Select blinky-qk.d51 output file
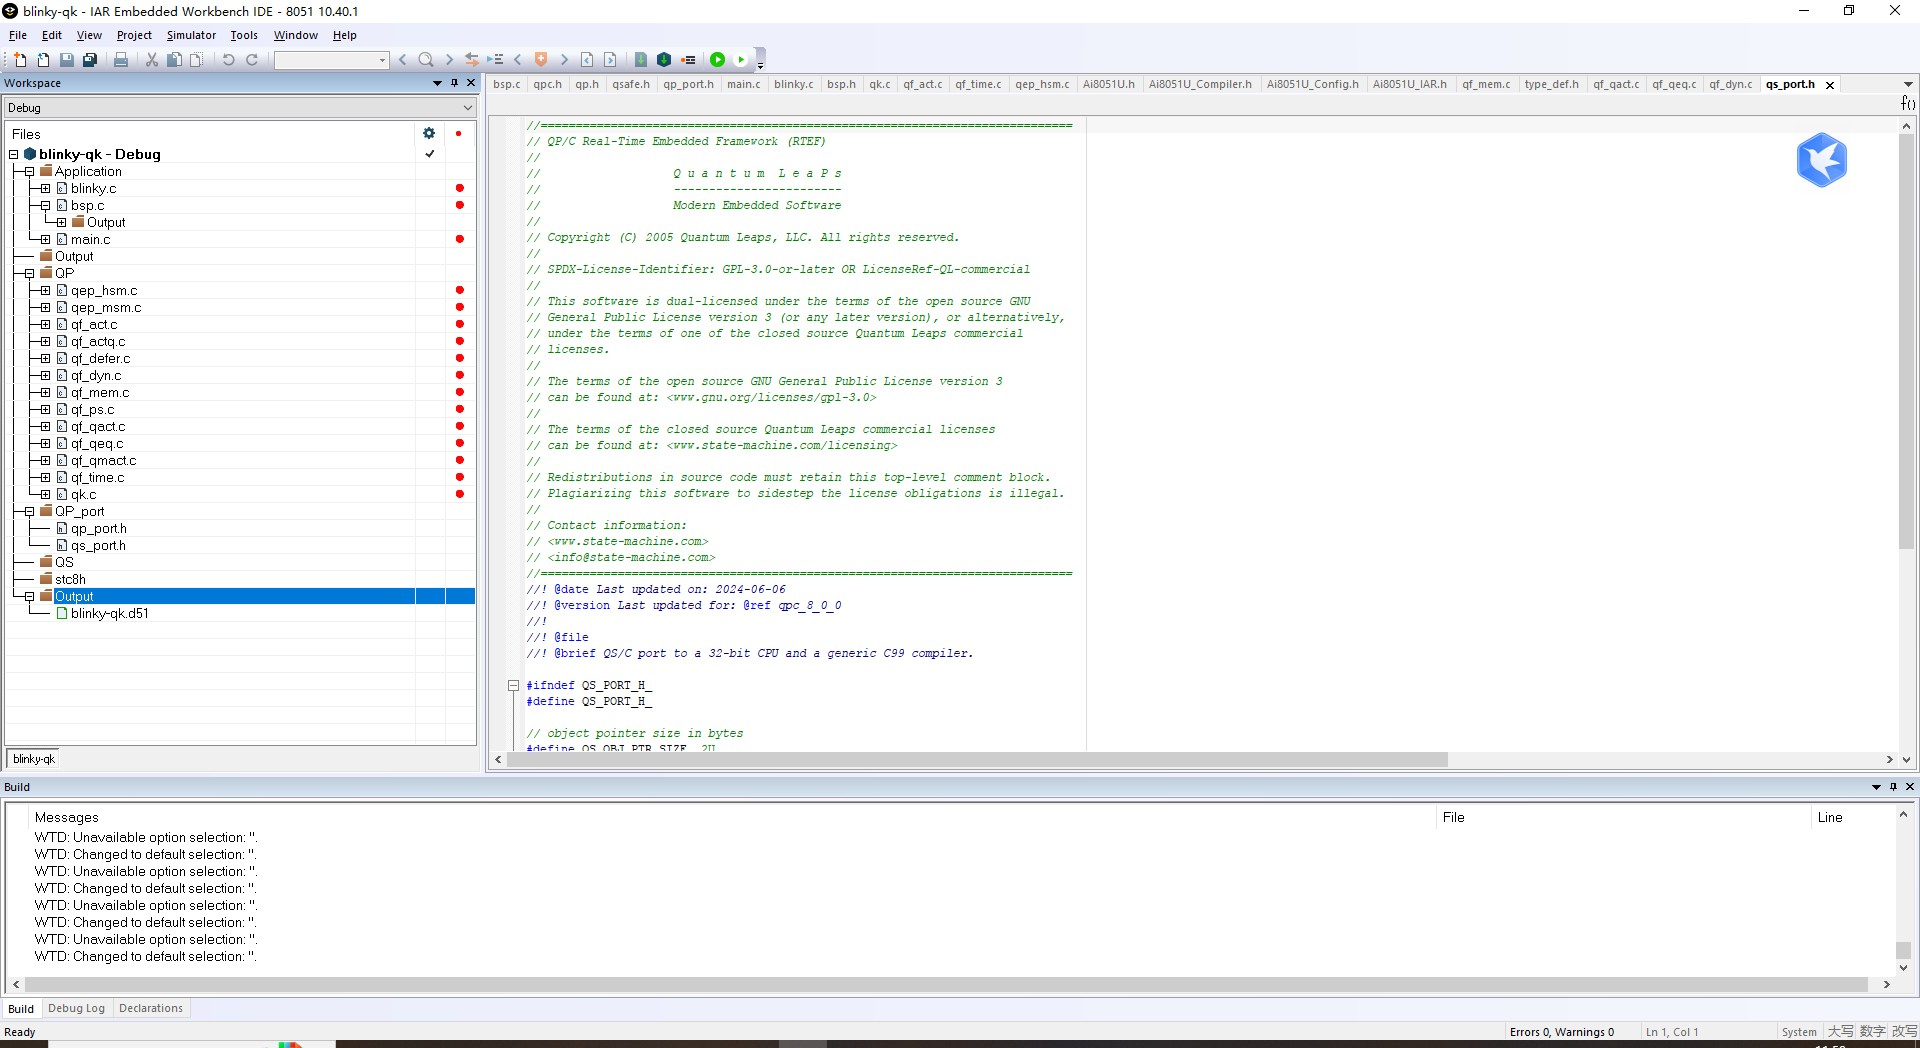The width and height of the screenshot is (1920, 1048). [x=109, y=613]
